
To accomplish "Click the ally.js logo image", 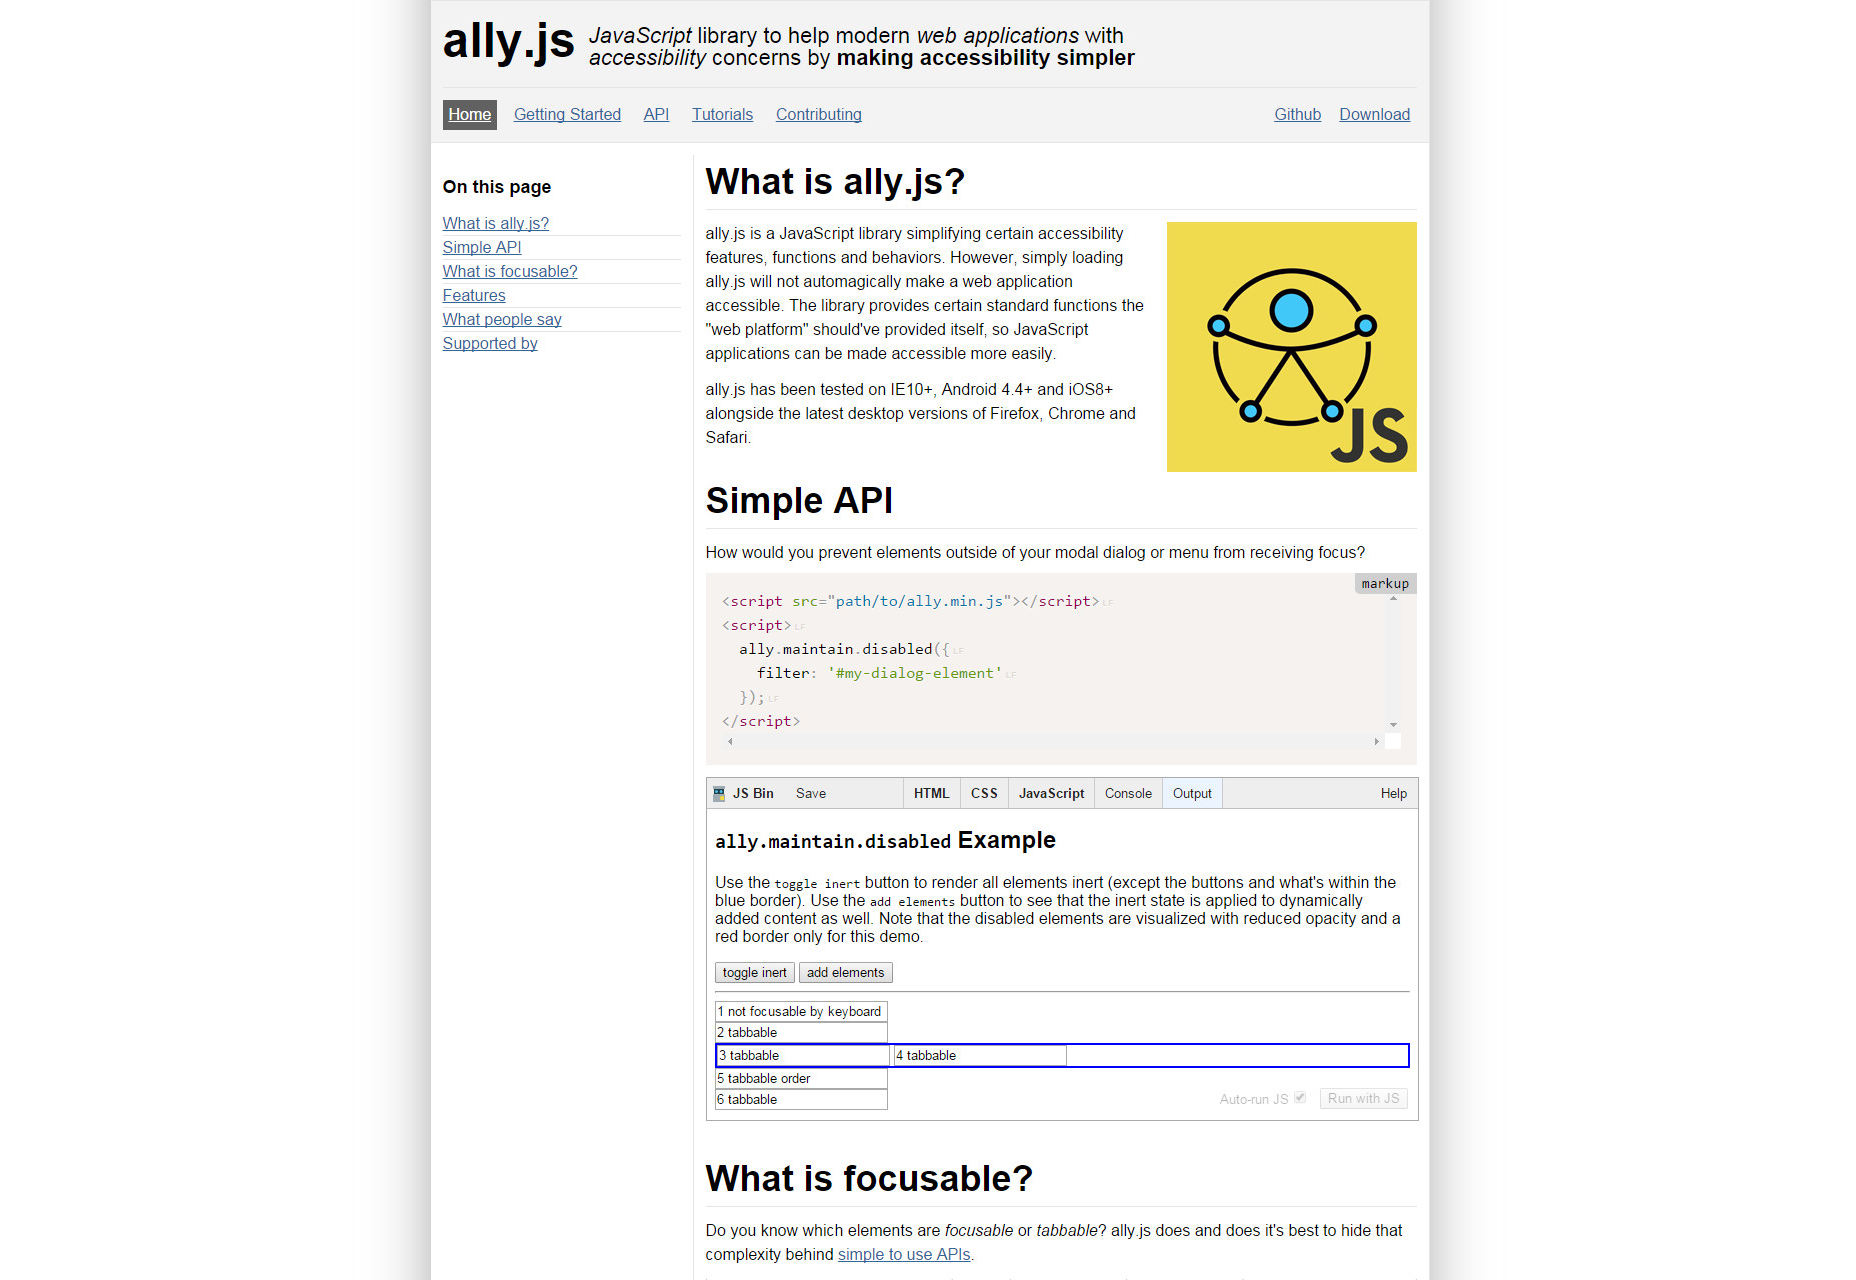I will (1291, 347).
